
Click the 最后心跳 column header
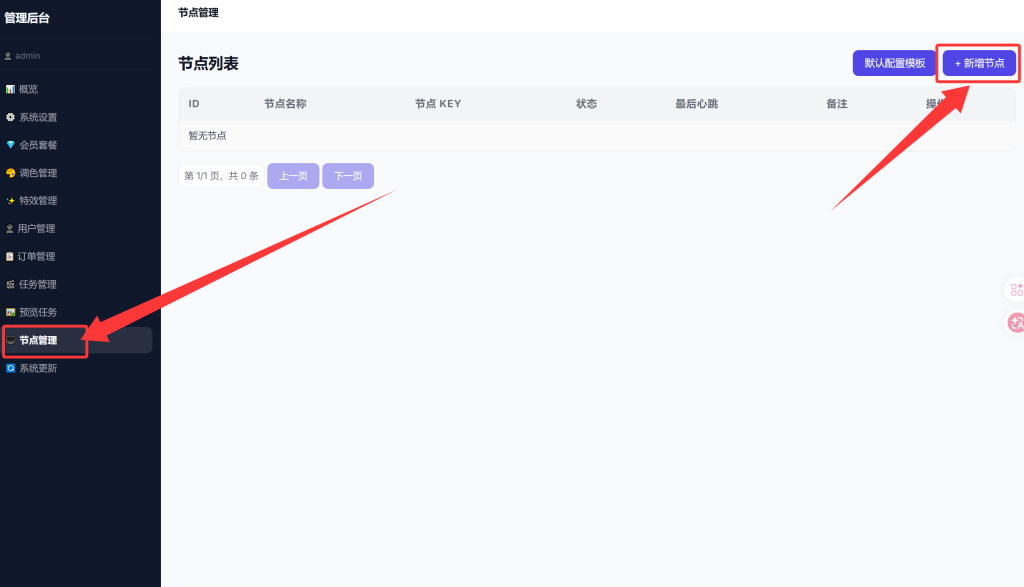[696, 104]
